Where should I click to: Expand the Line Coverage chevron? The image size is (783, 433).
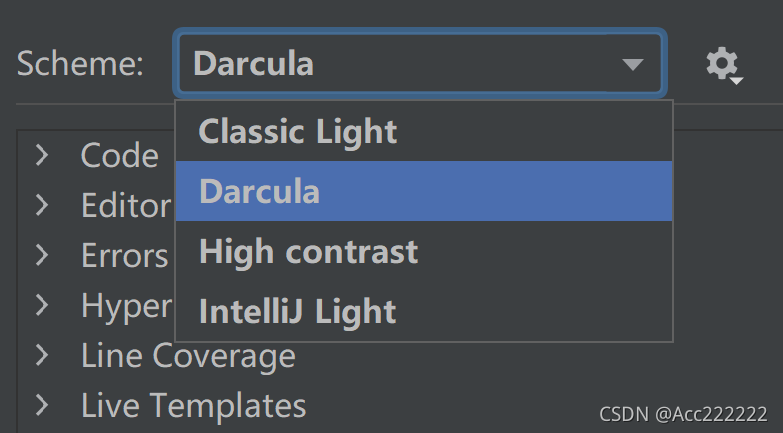(x=42, y=355)
